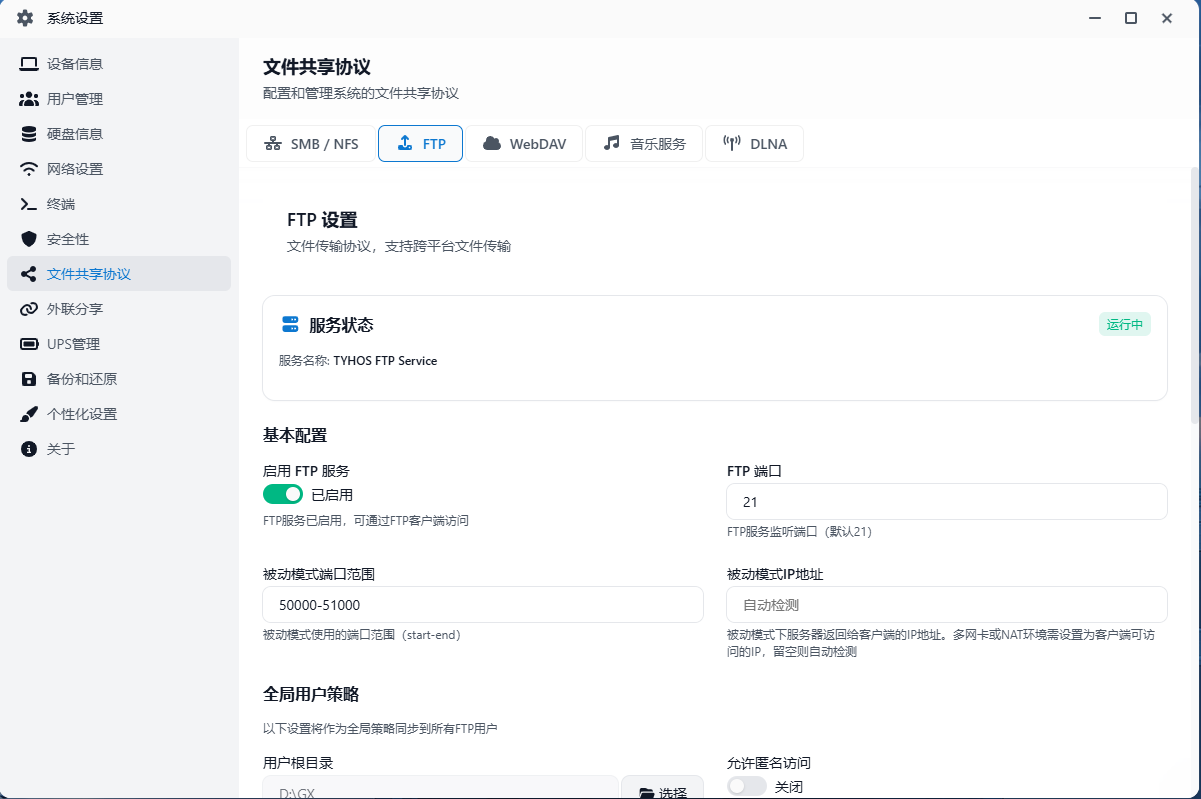This screenshot has height=799, width=1201.
Task: Go to 网络设置 in the sidebar
Action: (119, 169)
